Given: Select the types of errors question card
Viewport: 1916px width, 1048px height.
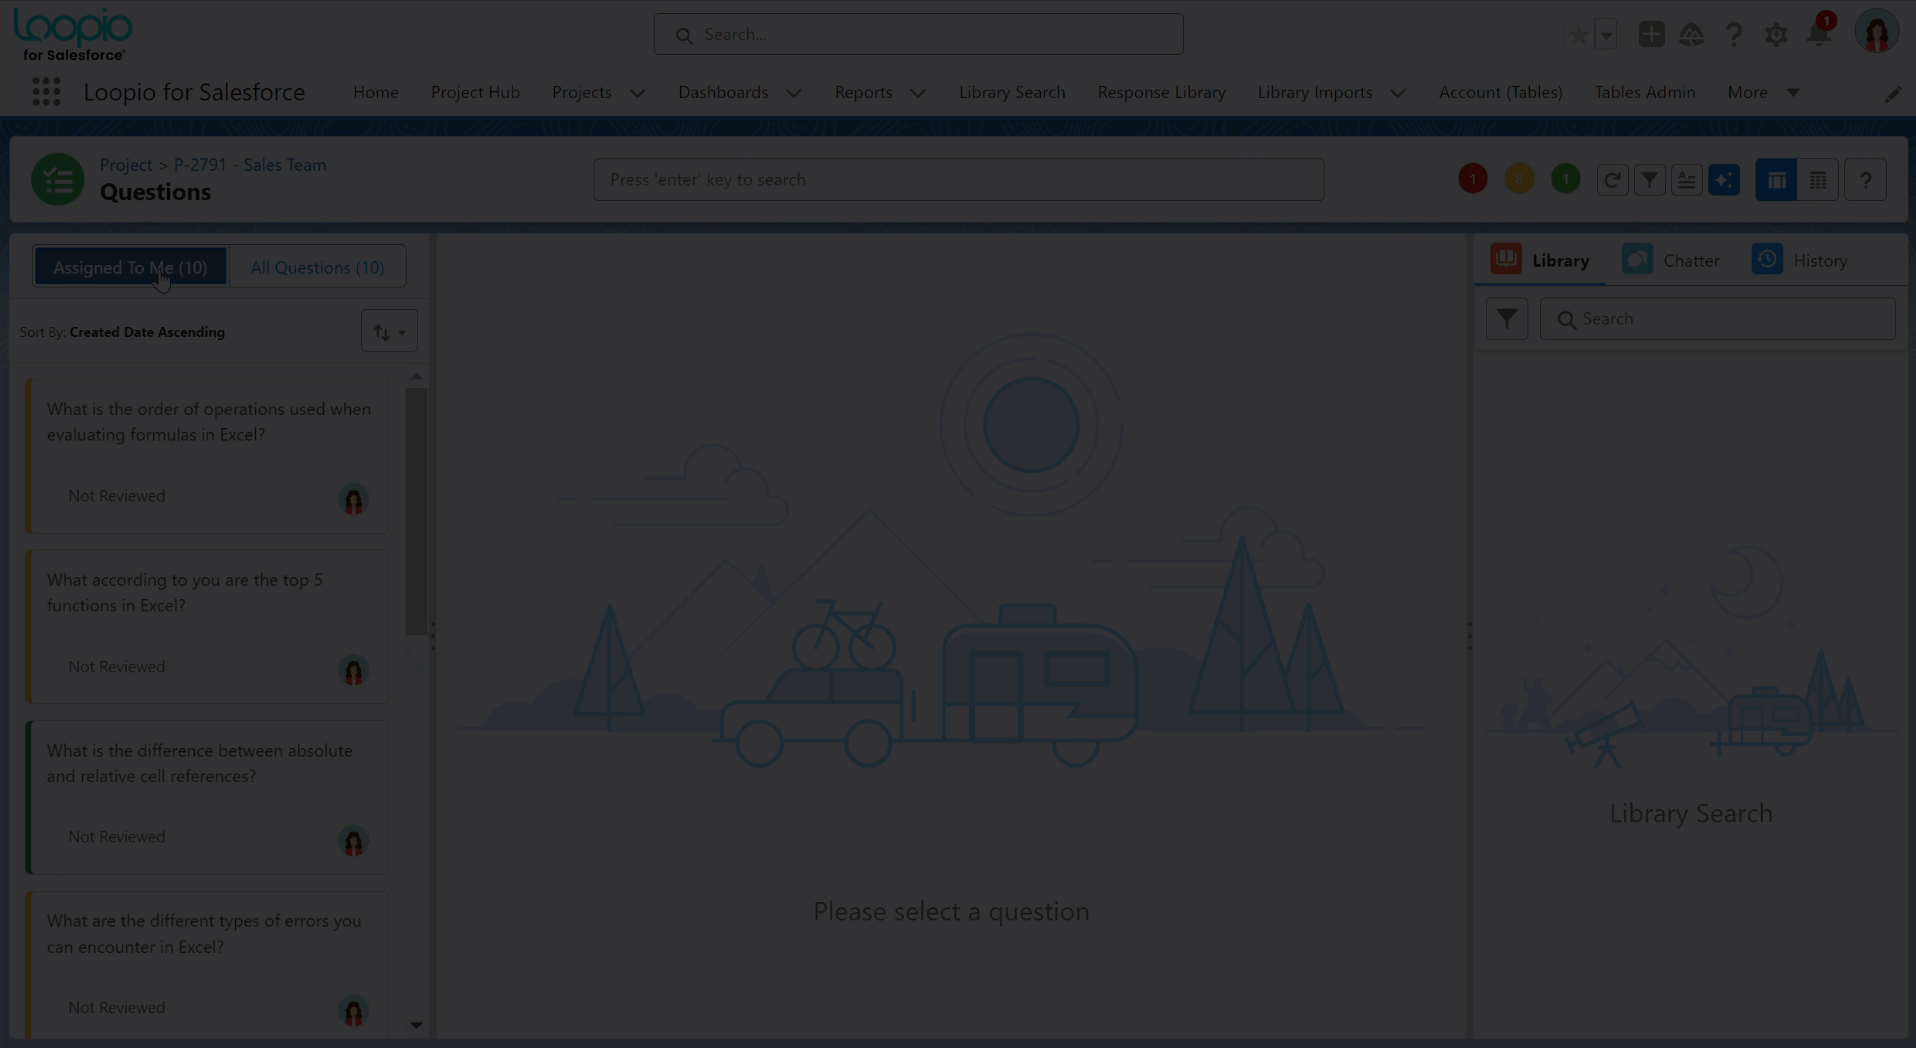Looking at the screenshot, I should tap(207, 964).
